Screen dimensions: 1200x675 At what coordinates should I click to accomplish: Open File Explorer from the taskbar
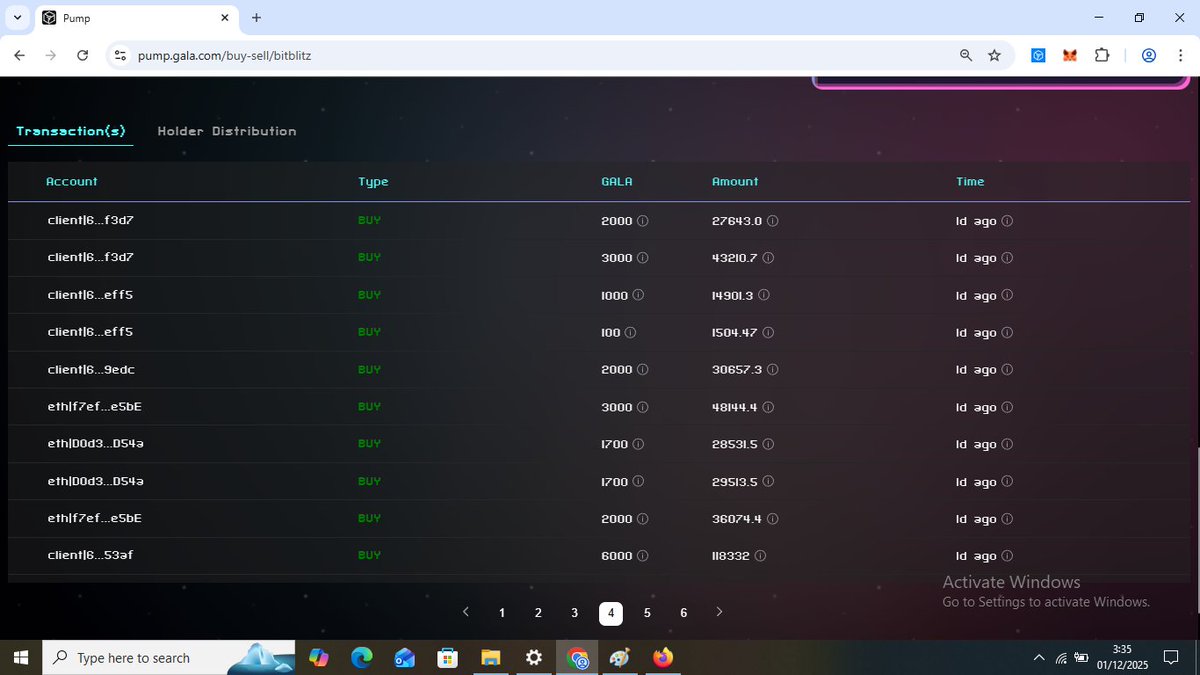click(x=491, y=658)
